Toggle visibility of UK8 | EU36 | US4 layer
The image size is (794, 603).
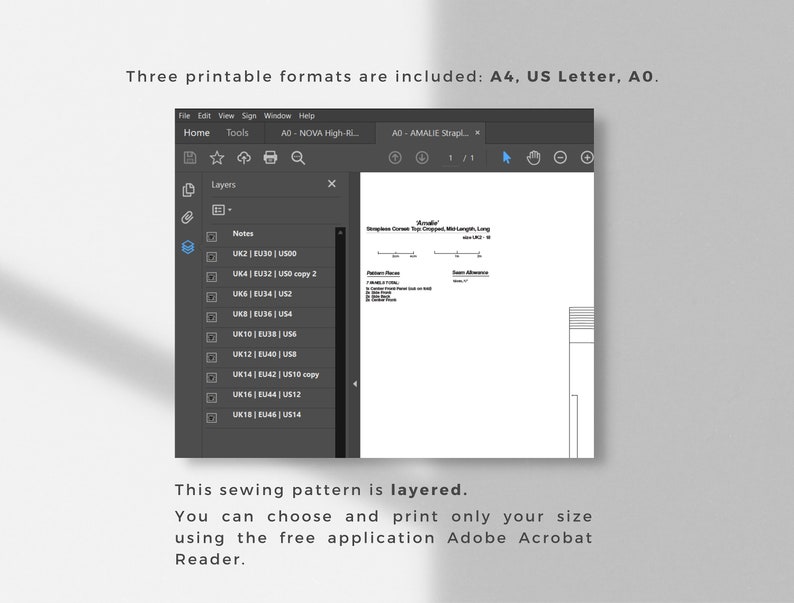[x=212, y=317]
